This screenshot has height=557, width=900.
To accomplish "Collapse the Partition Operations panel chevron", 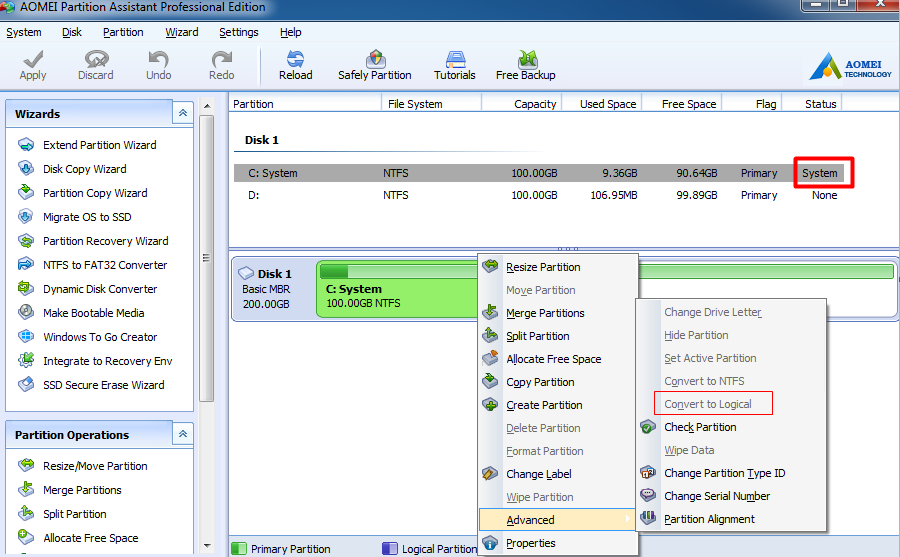I will [183, 434].
